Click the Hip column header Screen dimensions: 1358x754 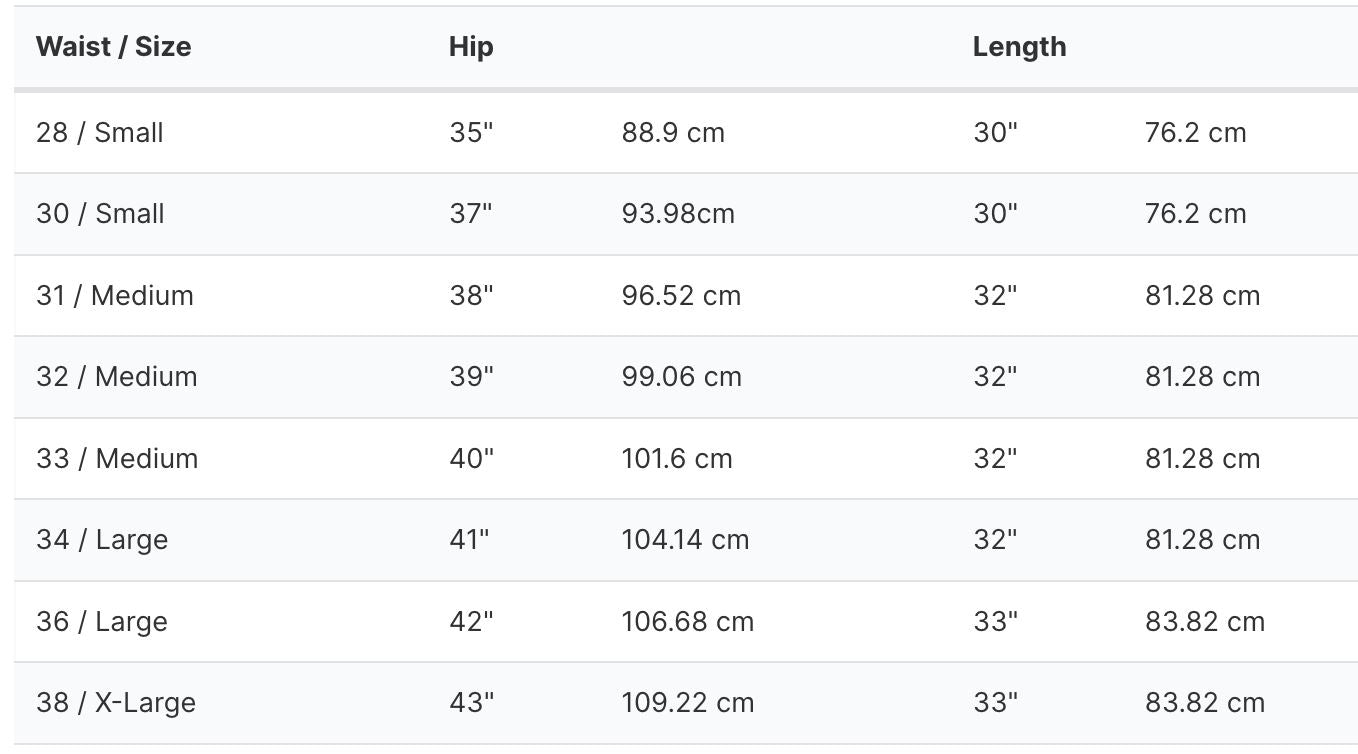[471, 47]
